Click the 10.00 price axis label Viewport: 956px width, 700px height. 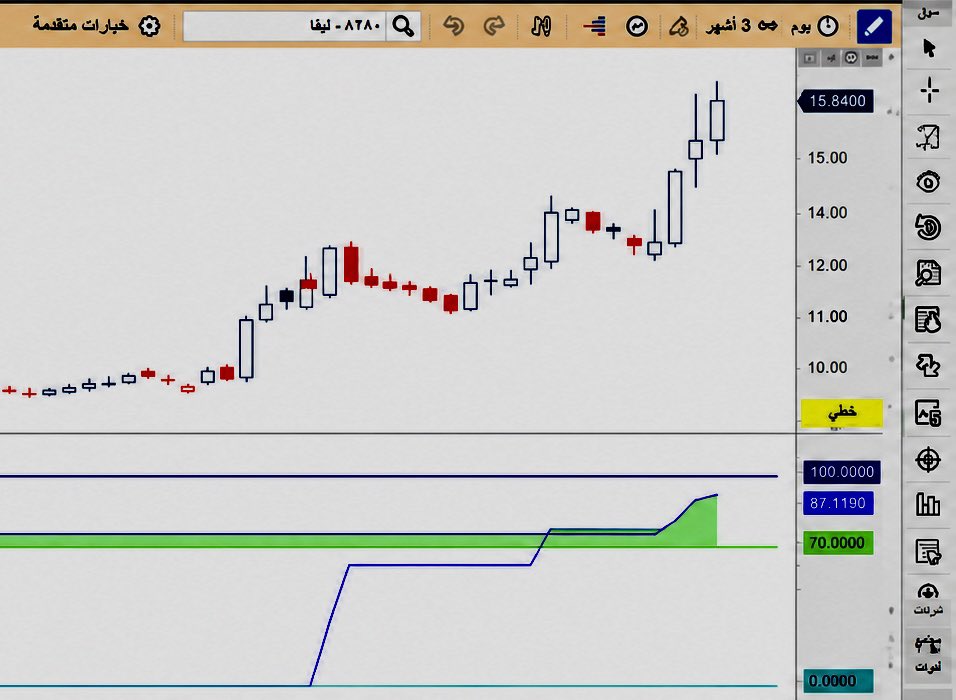point(827,368)
